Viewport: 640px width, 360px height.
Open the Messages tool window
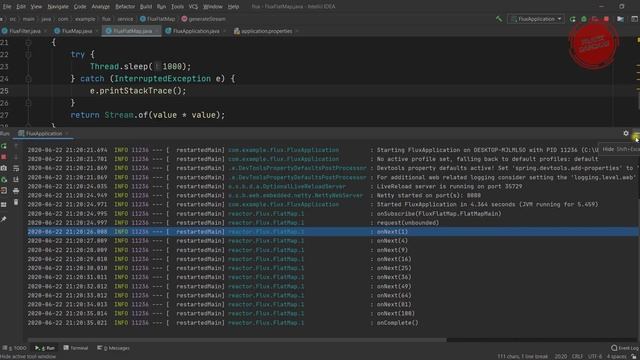[x=113, y=348]
